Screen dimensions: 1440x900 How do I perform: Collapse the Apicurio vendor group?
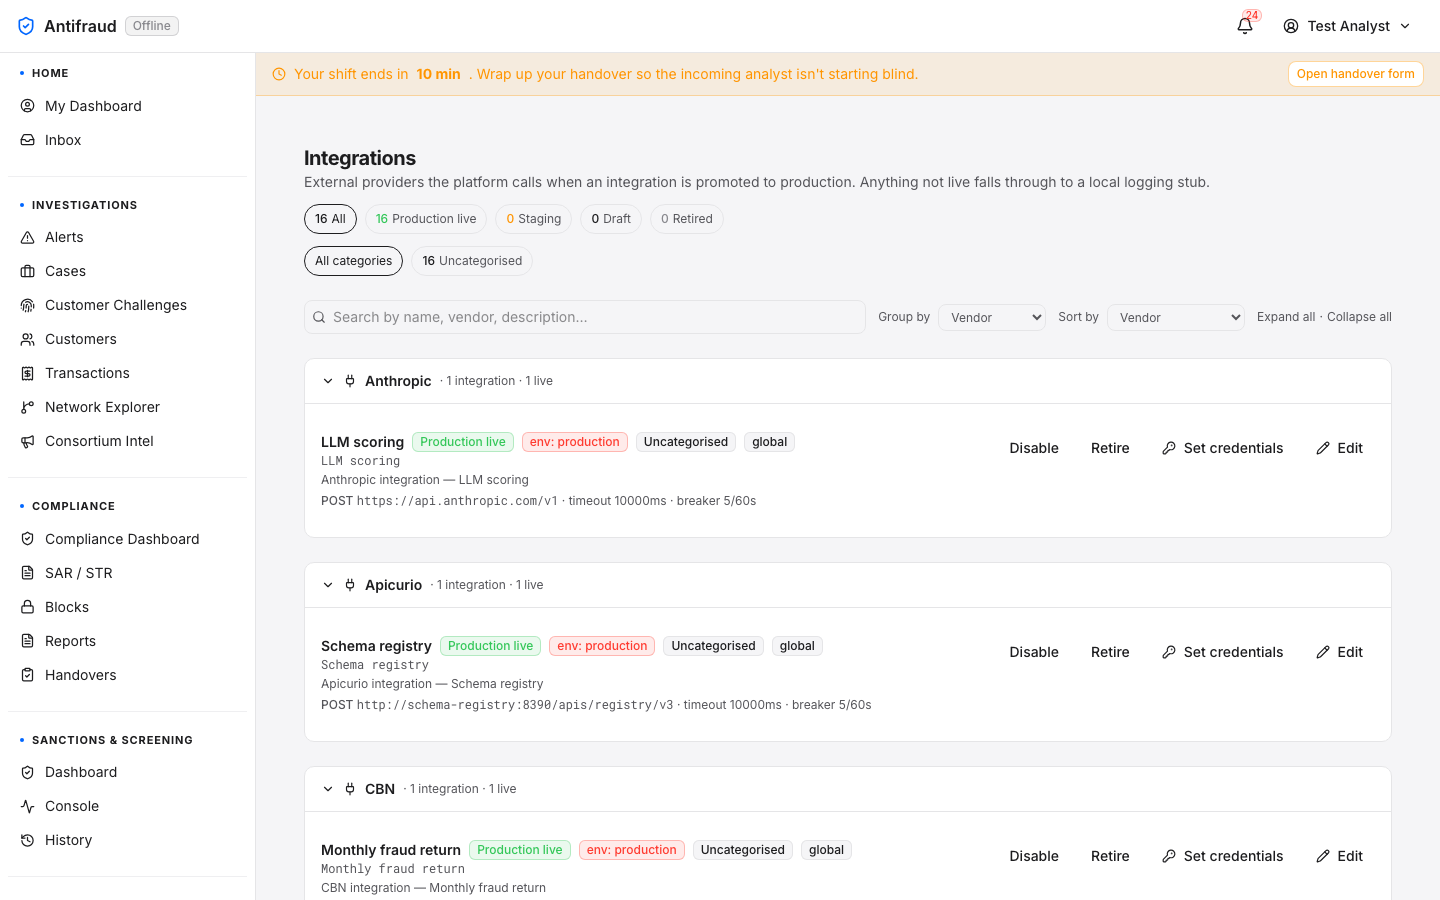tap(328, 585)
